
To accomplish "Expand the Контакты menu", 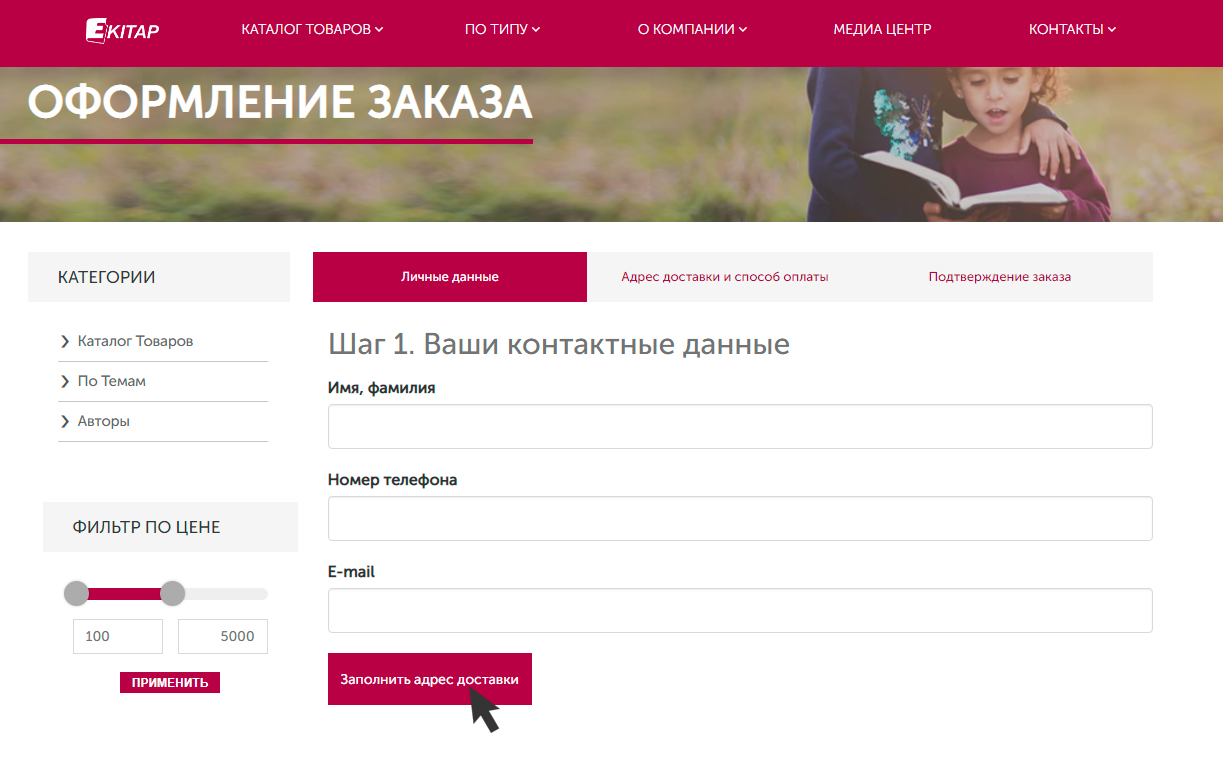I will (1072, 30).
